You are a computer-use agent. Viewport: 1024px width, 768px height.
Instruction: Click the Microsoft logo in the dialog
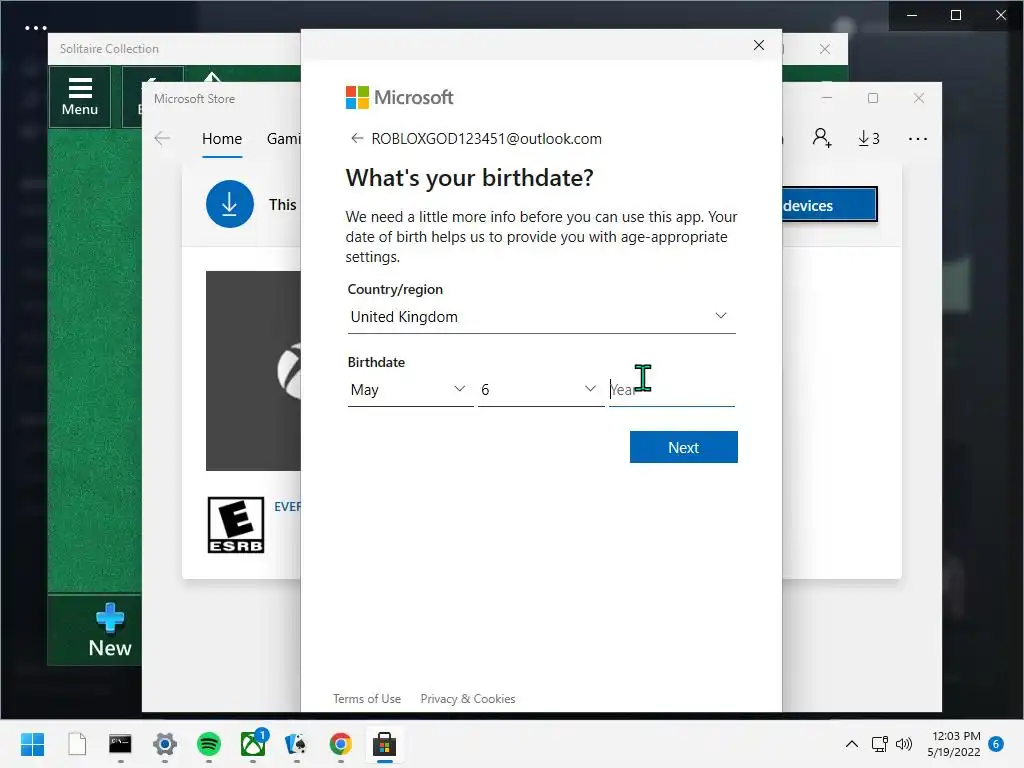[x=399, y=98]
